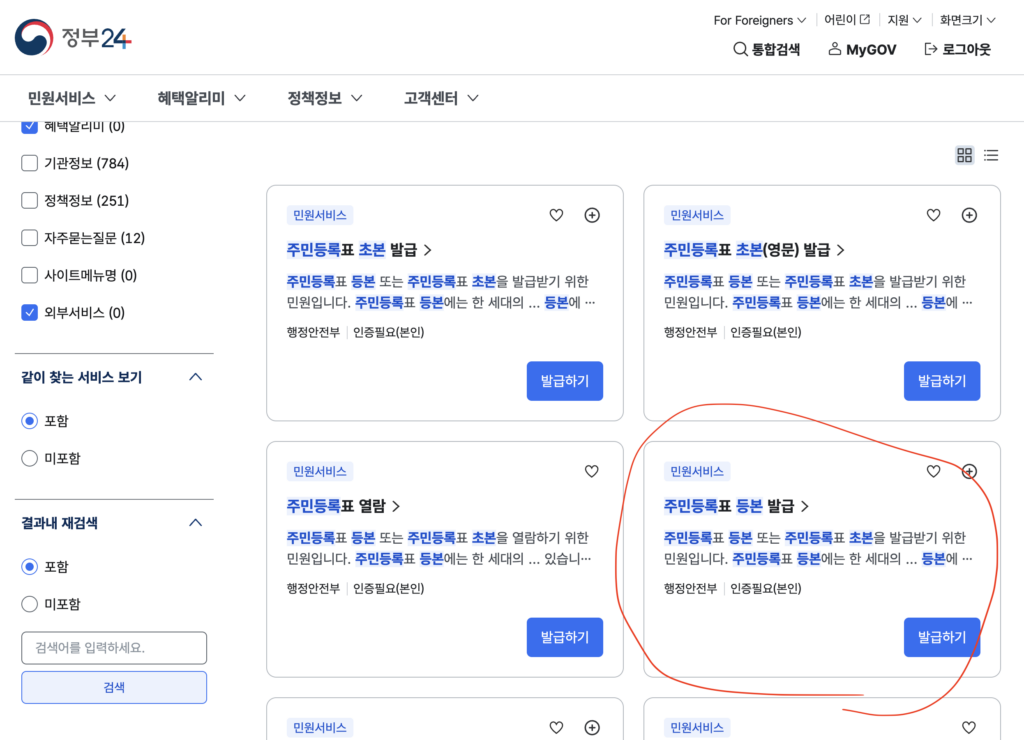Screen dimensions: 1024x740
Task: Select 미포함 under 같이 찾는 서비스 보기
Action: coord(30,458)
